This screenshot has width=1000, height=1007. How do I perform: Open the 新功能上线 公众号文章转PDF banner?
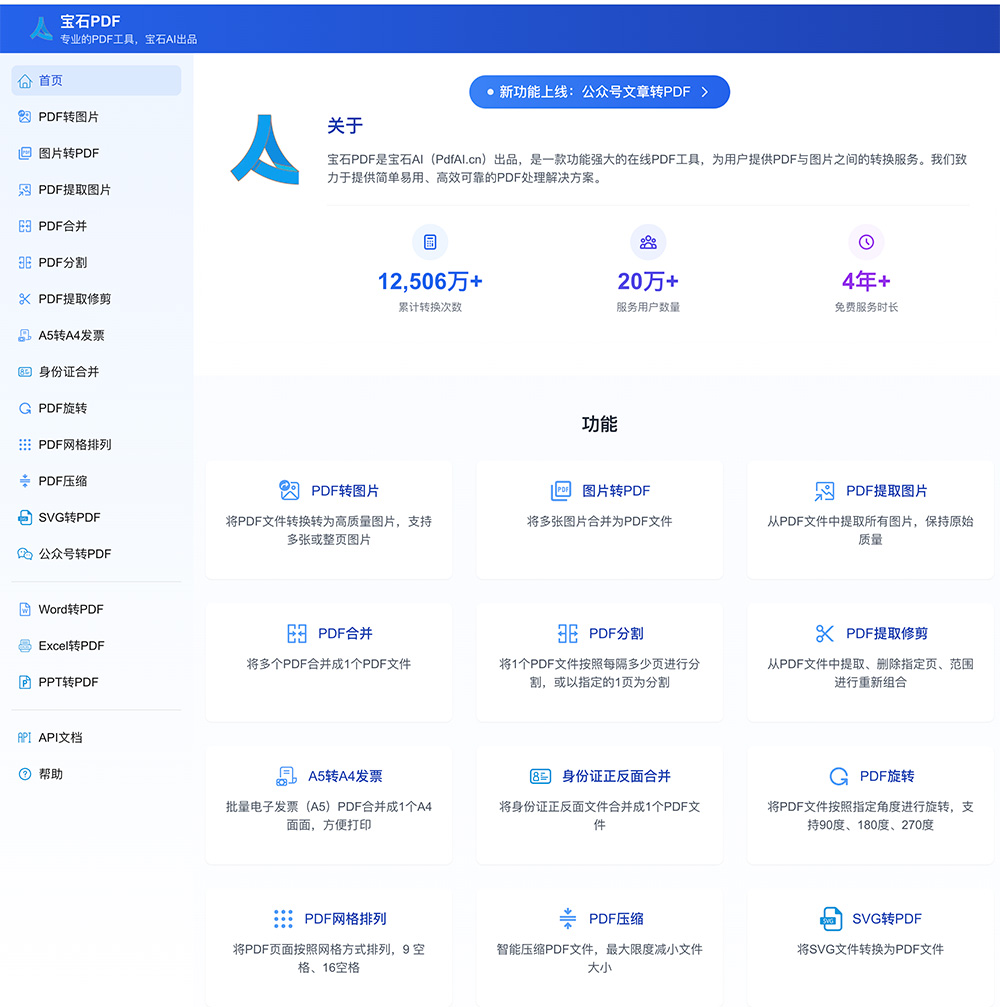(x=598, y=91)
